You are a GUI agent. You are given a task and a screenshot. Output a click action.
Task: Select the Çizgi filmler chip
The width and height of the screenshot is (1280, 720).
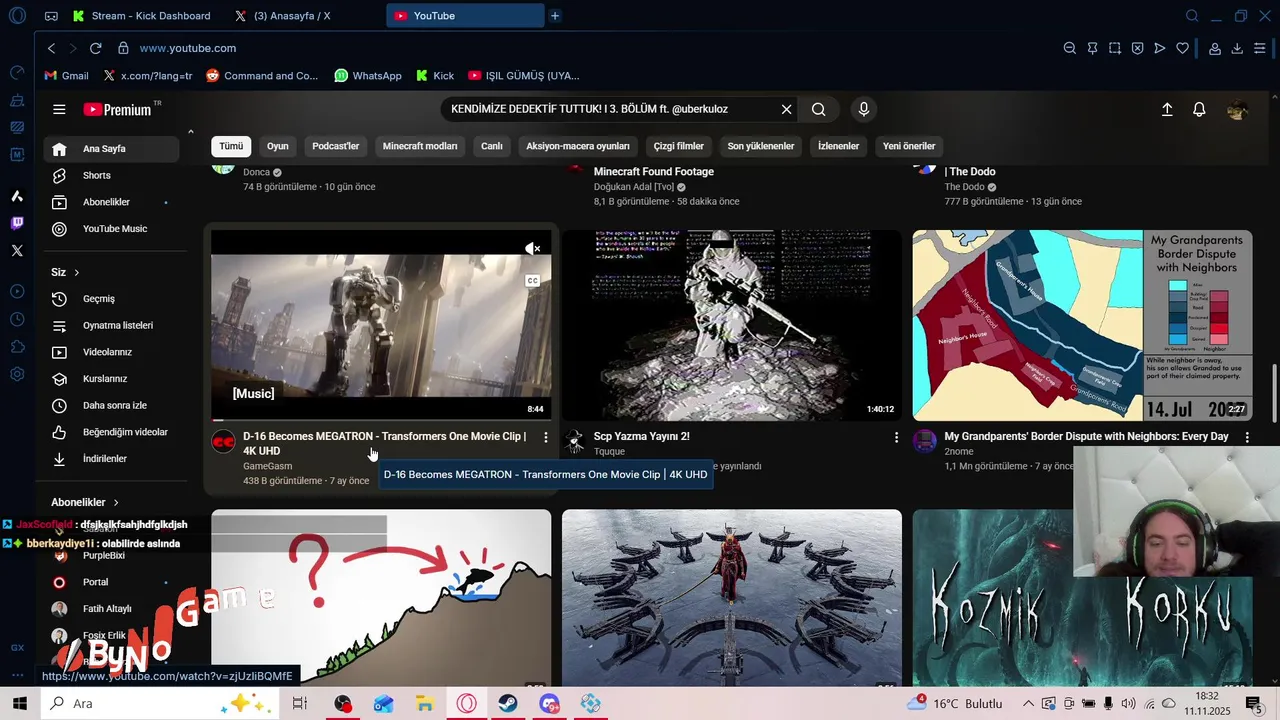point(679,146)
